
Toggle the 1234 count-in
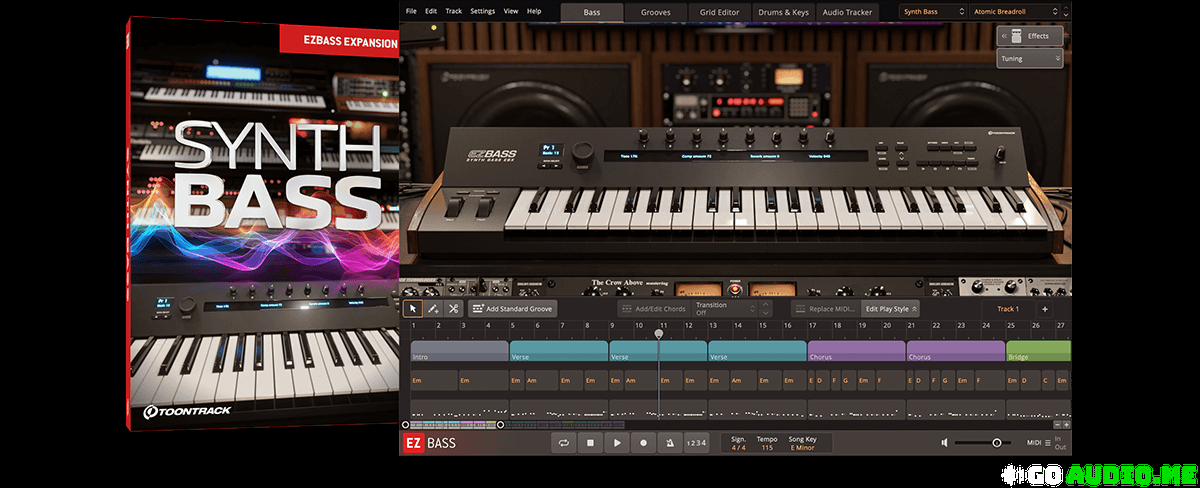point(696,443)
